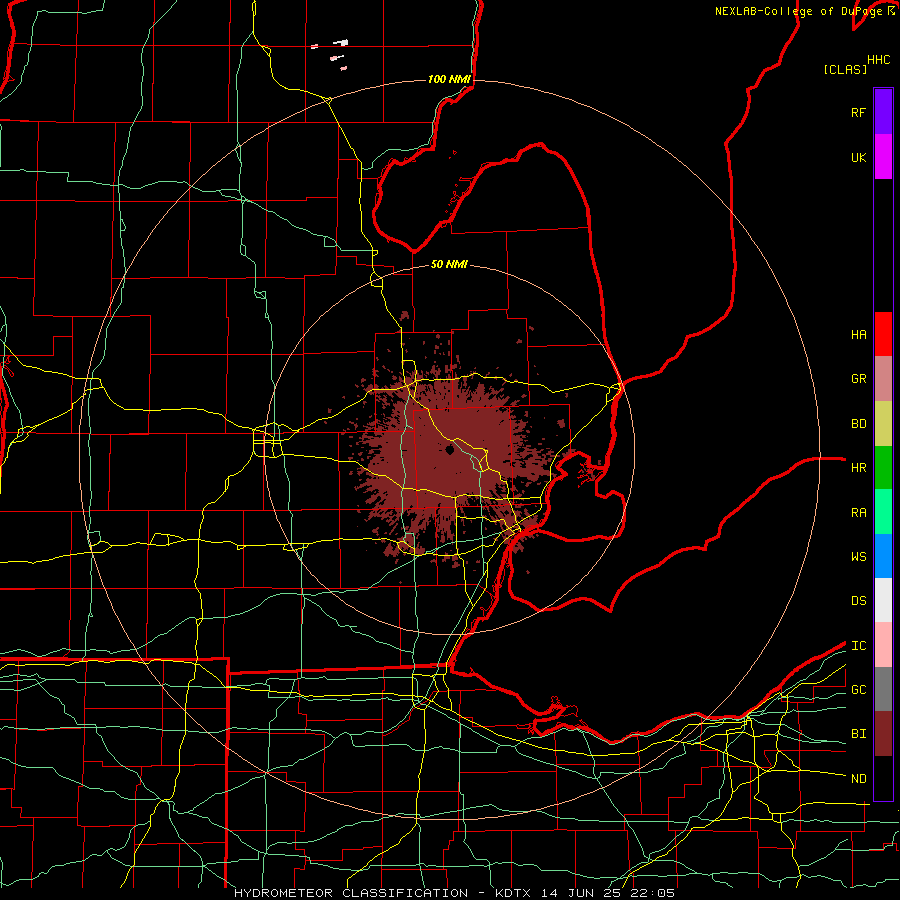Click the BD legend label text
Screen dimensions: 900x900
coord(859,424)
